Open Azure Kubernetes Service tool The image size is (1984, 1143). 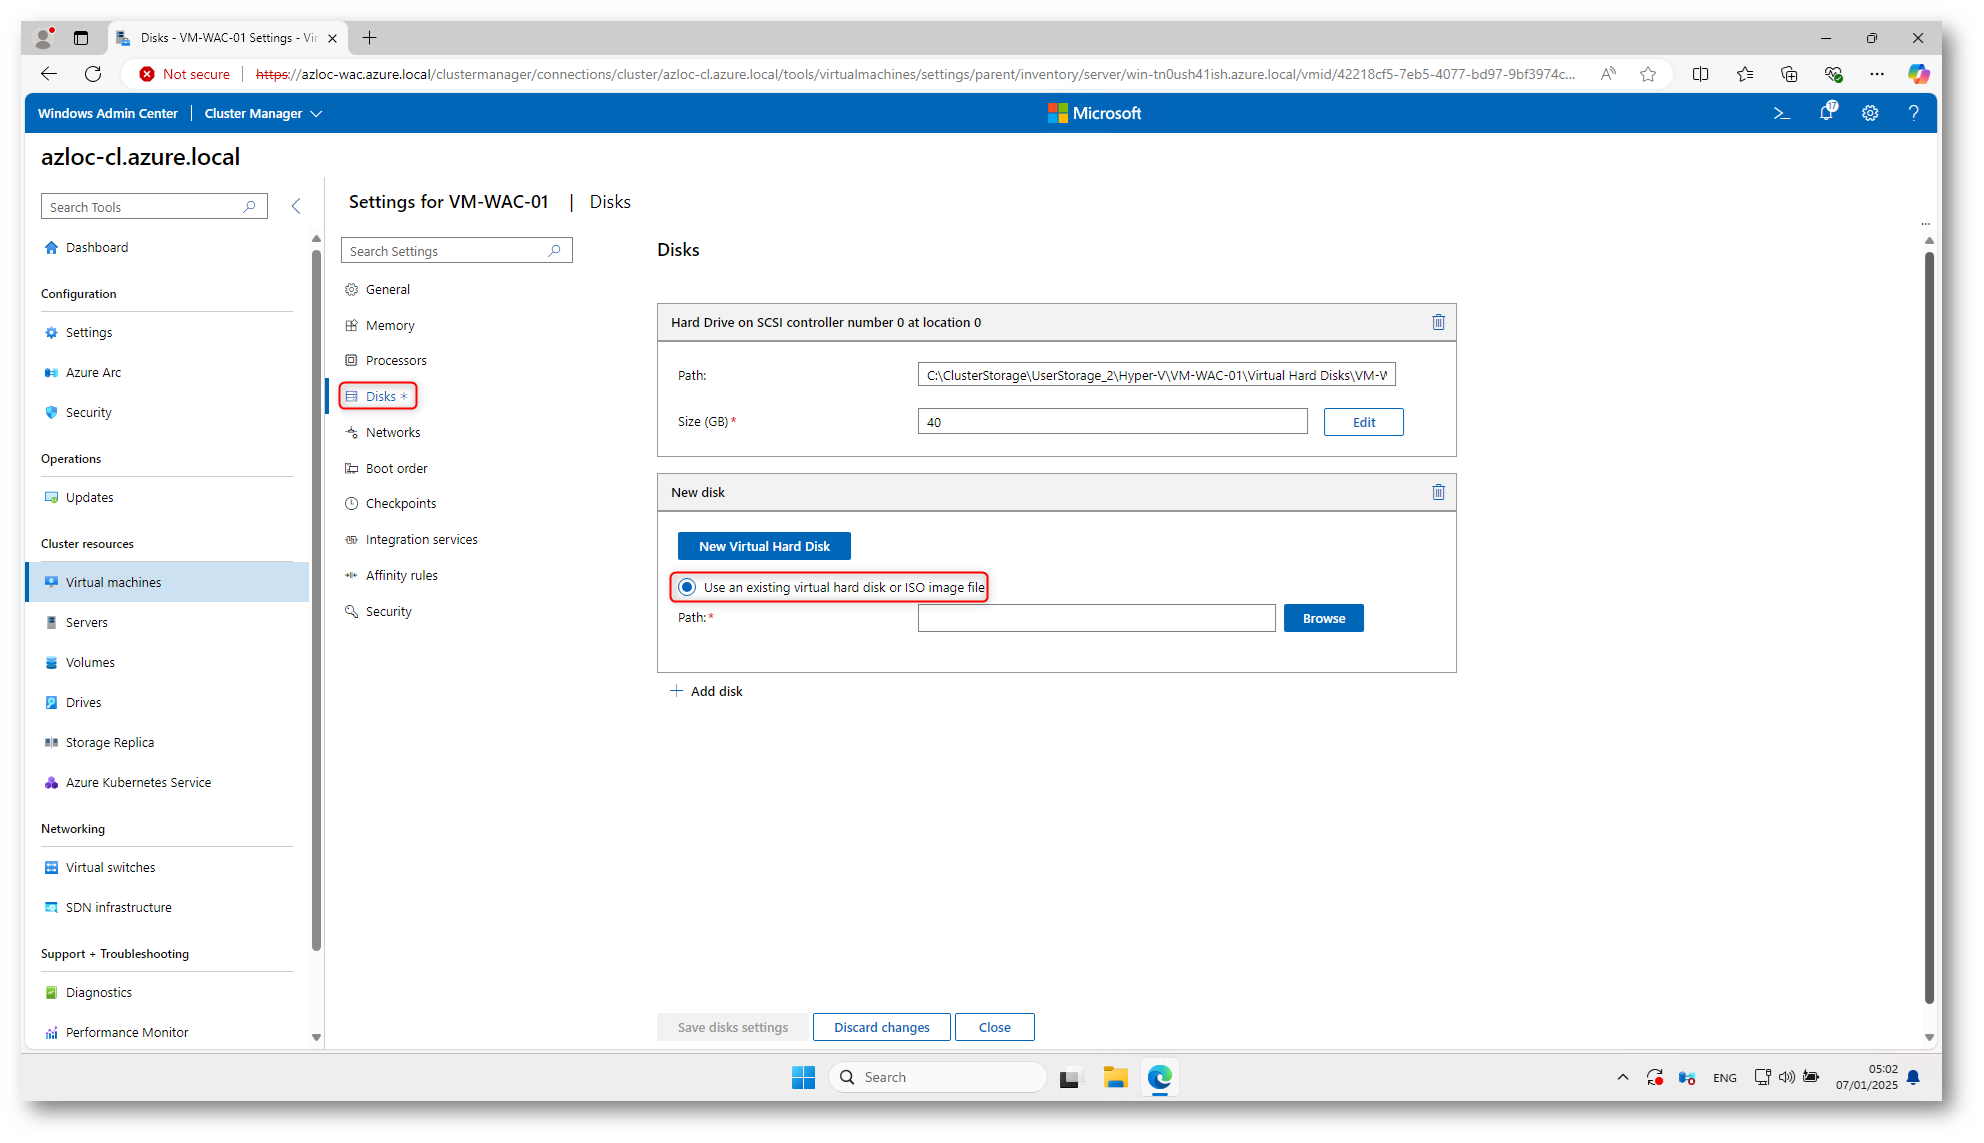tap(138, 782)
